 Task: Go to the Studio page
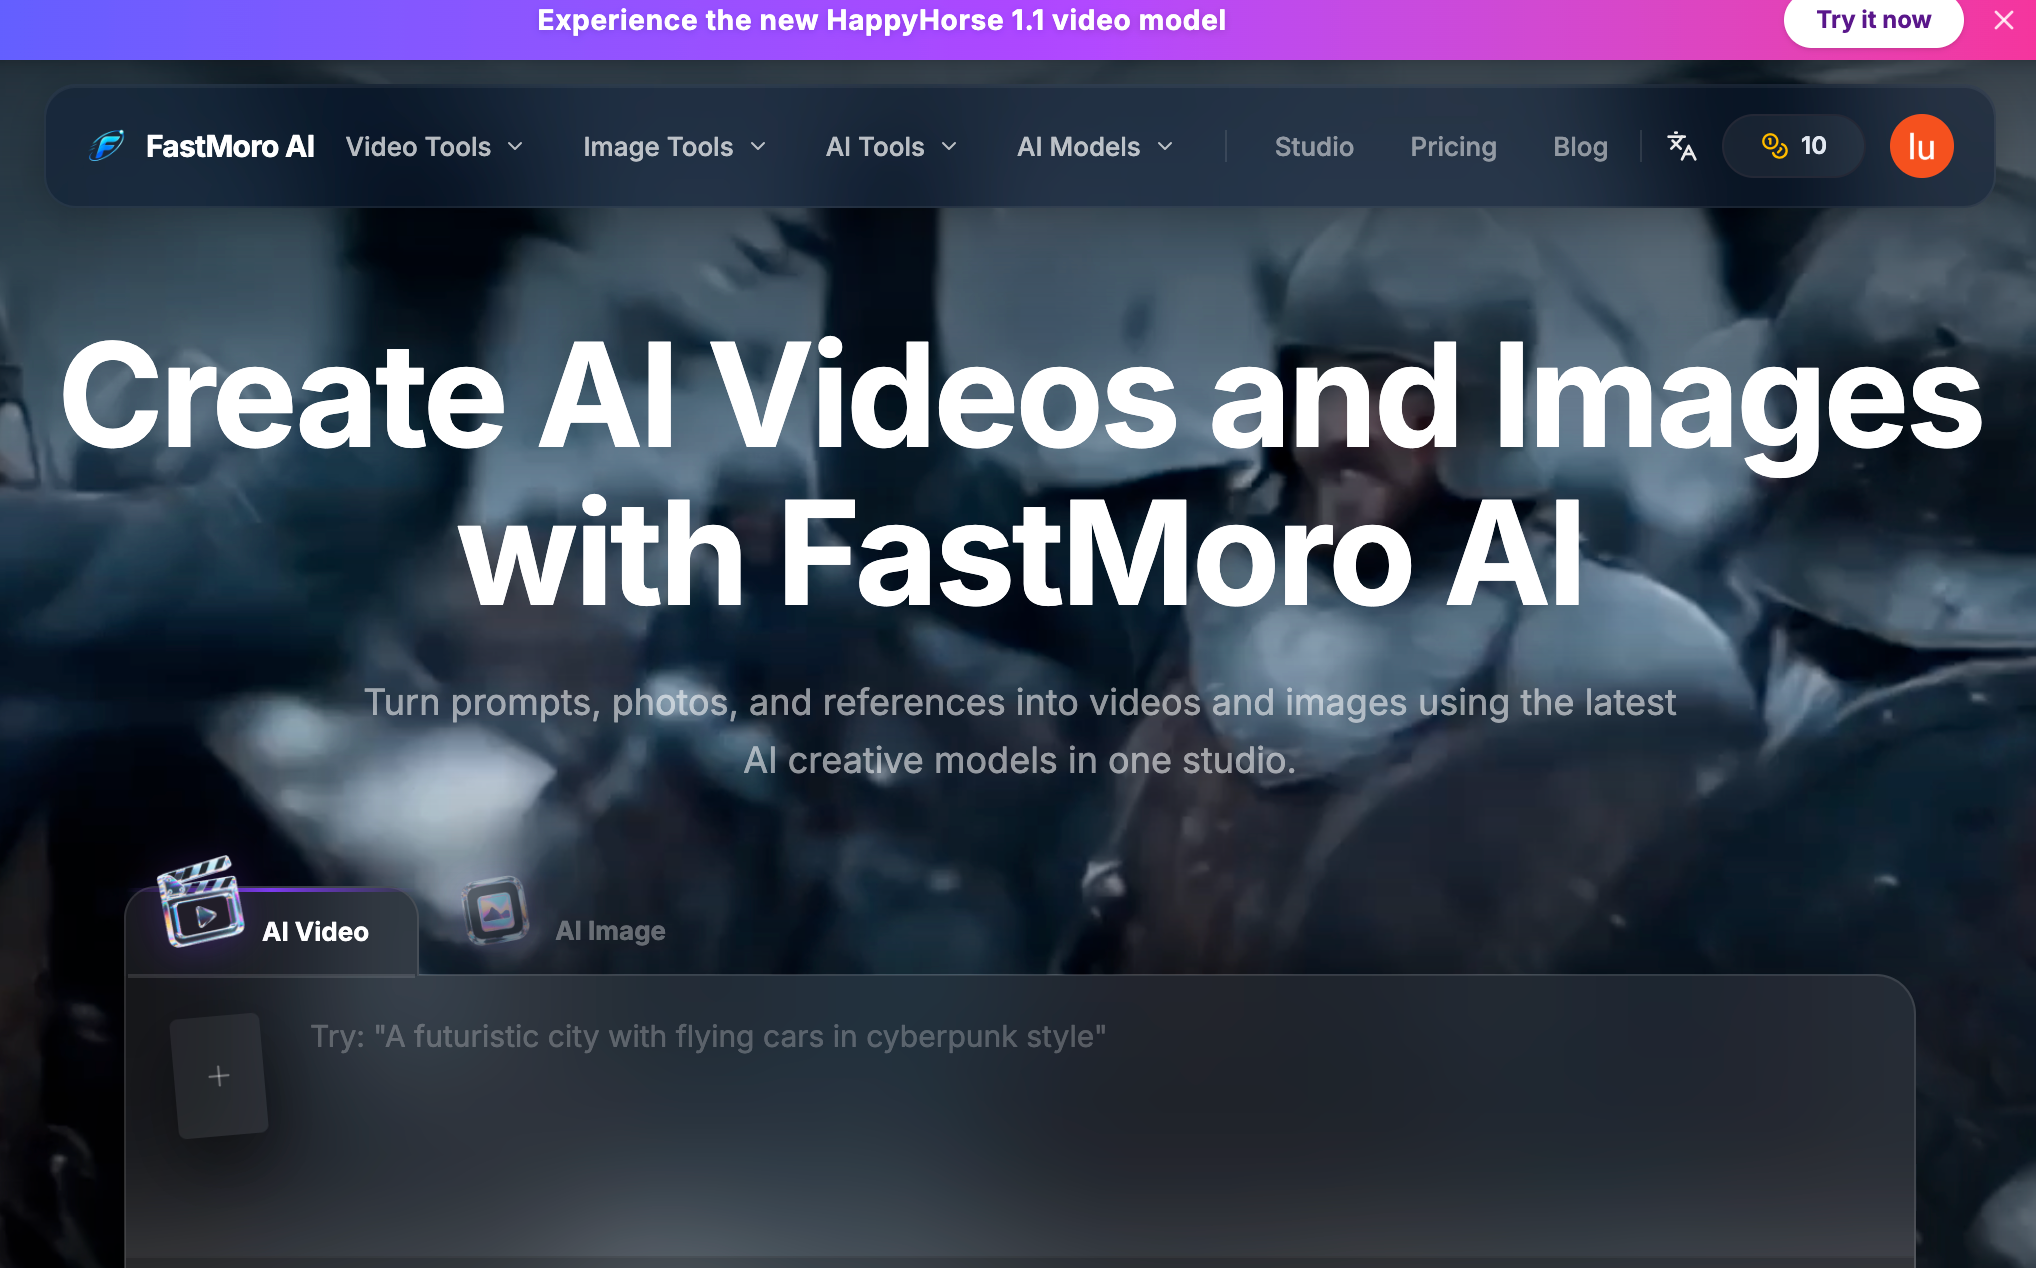pyautogui.click(x=1314, y=147)
